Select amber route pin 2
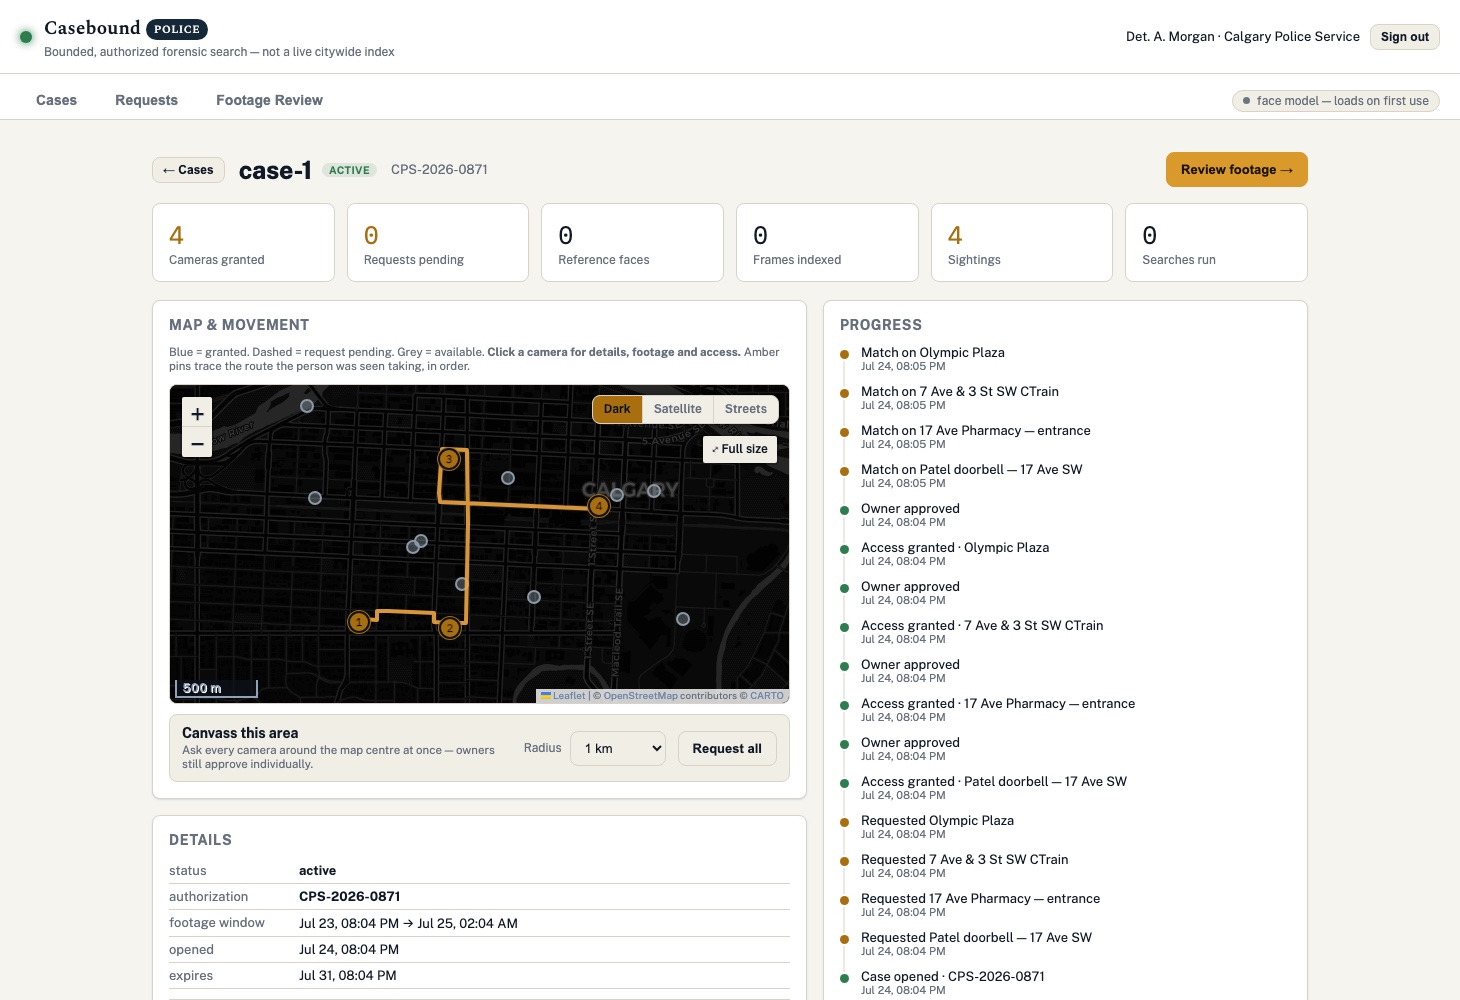The height and width of the screenshot is (1000, 1460). click(x=450, y=628)
